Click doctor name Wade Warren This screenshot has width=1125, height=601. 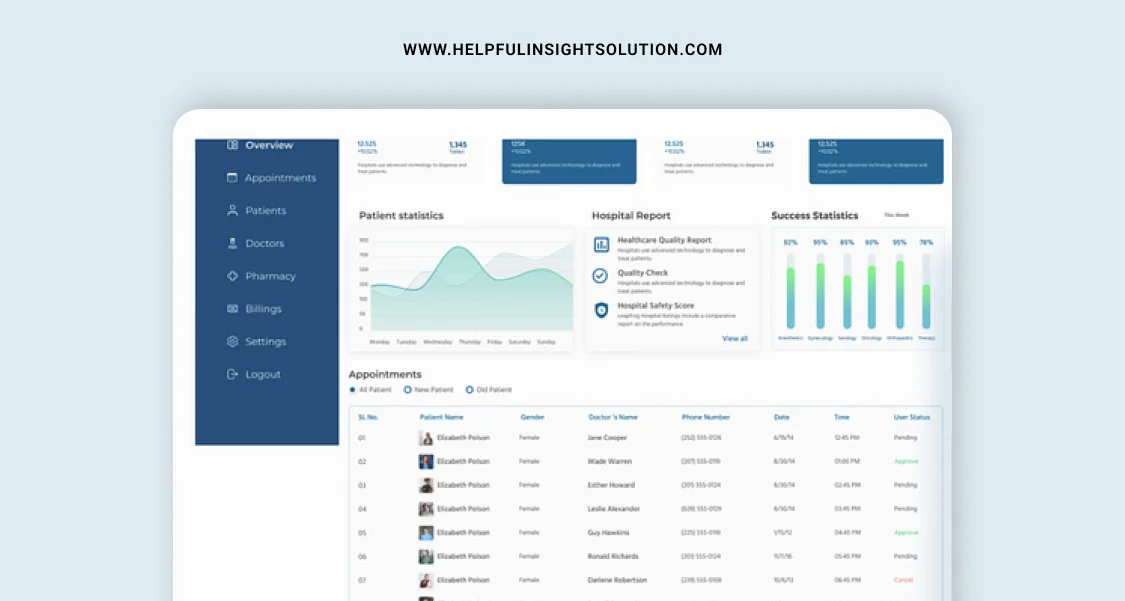click(610, 461)
